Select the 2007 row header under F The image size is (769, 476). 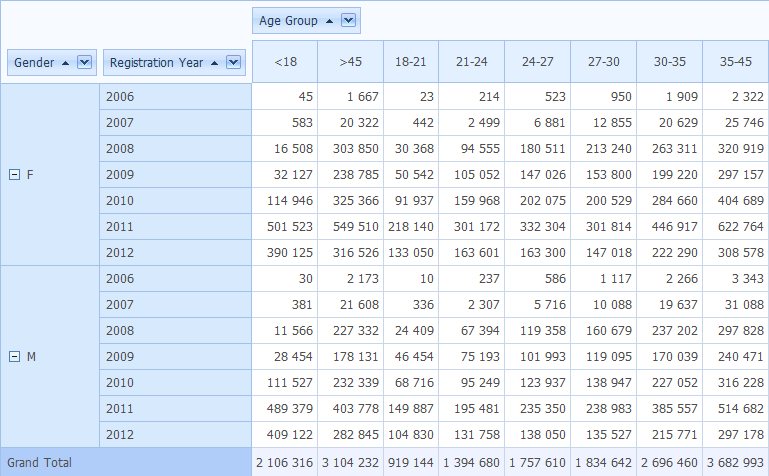click(x=176, y=123)
